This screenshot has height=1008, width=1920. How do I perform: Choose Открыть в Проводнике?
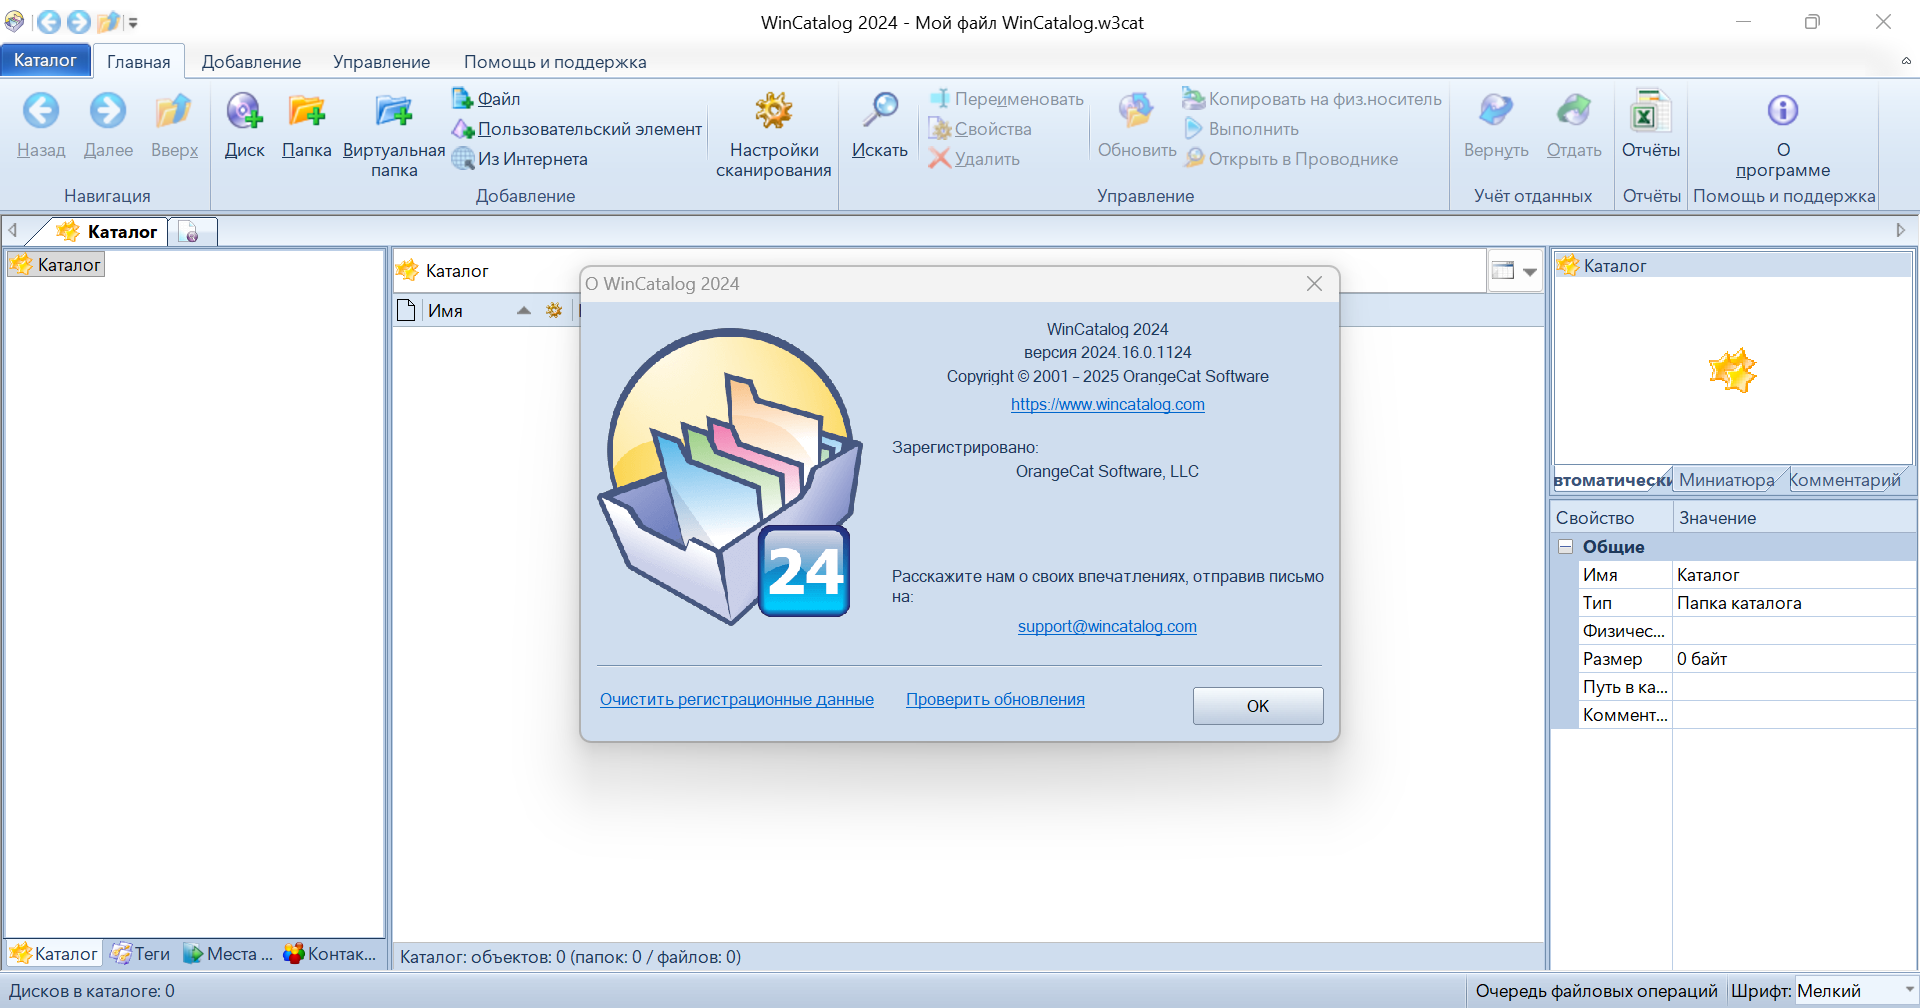[x=1291, y=159]
